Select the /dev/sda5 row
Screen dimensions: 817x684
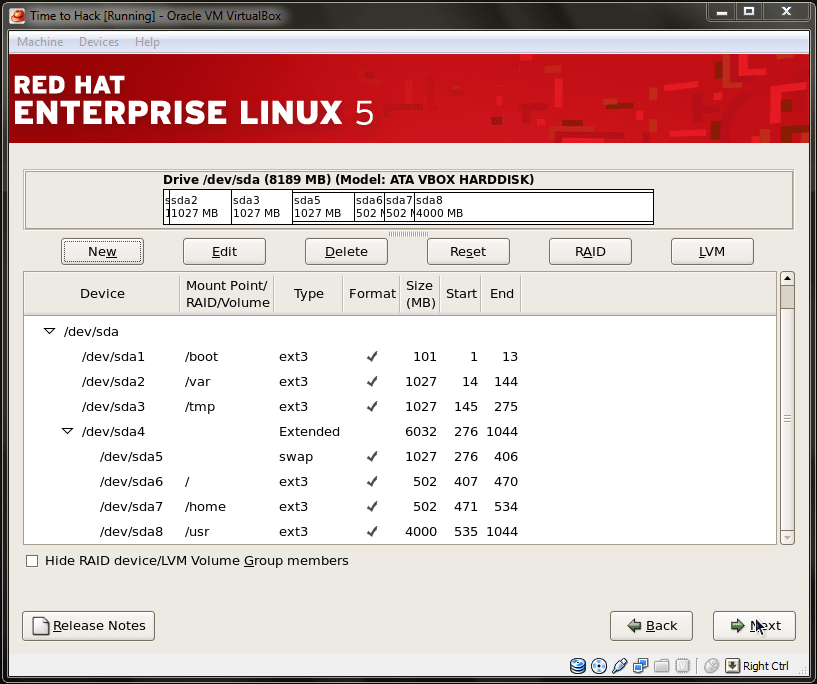click(400, 456)
